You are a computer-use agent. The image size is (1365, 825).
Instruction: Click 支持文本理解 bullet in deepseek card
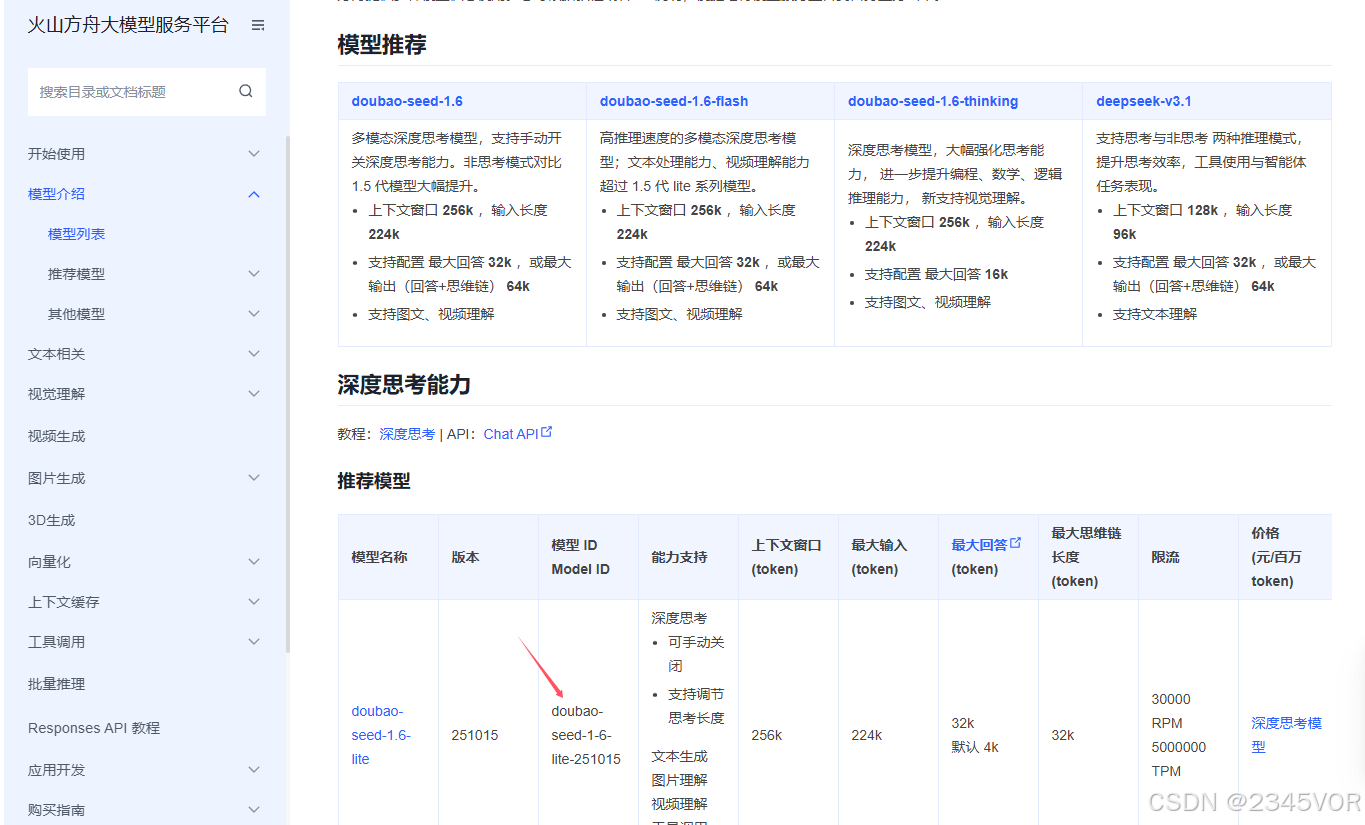coord(1155,314)
